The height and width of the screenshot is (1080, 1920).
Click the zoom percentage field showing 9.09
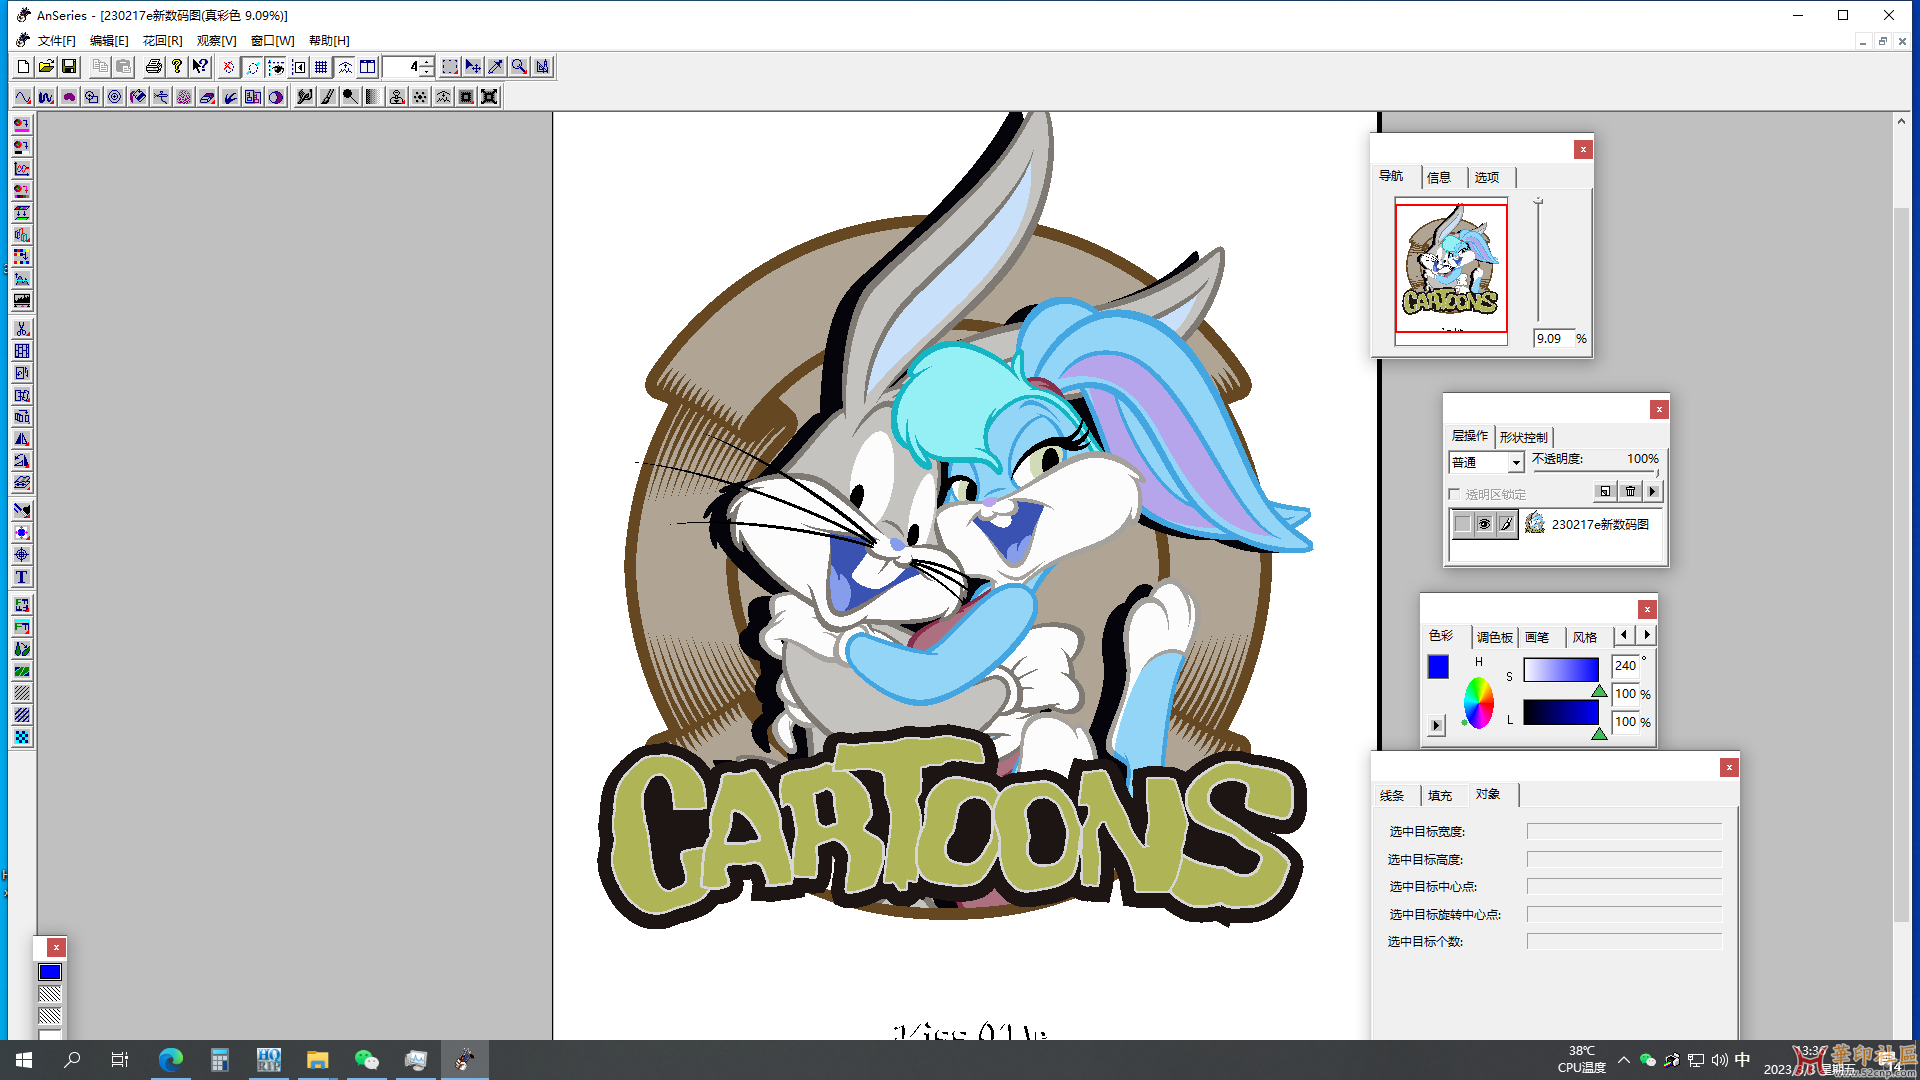tap(1554, 339)
